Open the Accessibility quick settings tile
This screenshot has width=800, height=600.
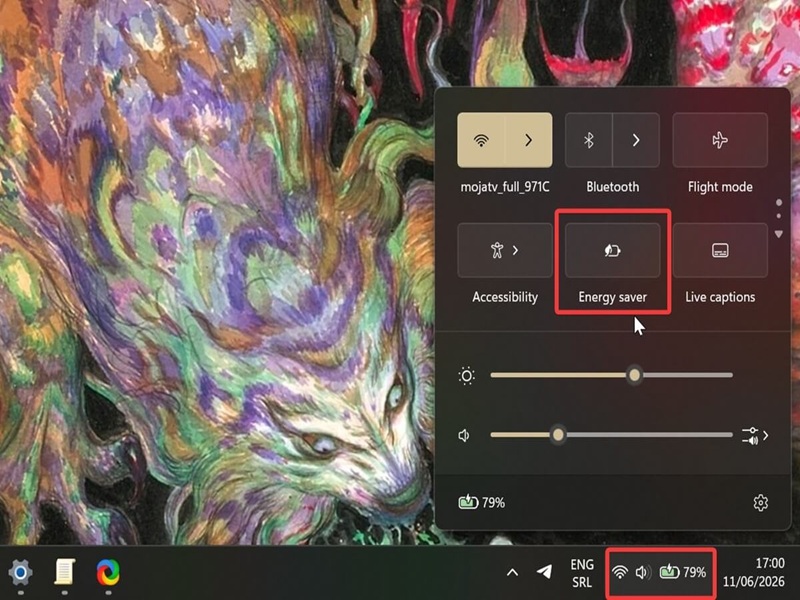pyautogui.click(x=505, y=251)
